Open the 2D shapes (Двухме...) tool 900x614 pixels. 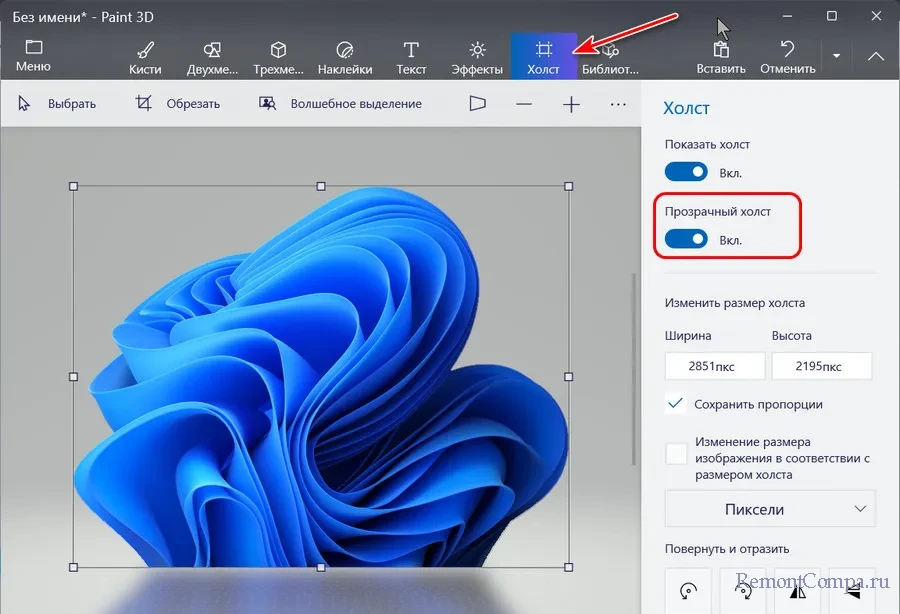click(211, 57)
